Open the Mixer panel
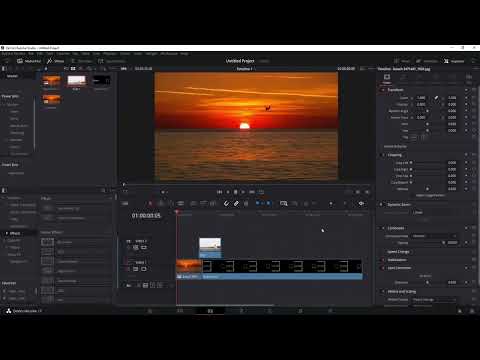 pyautogui.click(x=402, y=61)
